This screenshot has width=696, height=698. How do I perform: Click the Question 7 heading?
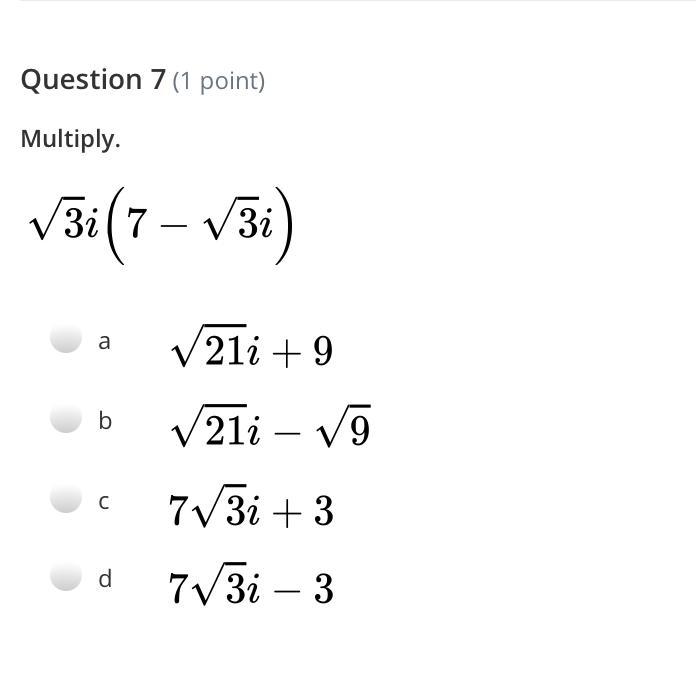[x=93, y=80]
